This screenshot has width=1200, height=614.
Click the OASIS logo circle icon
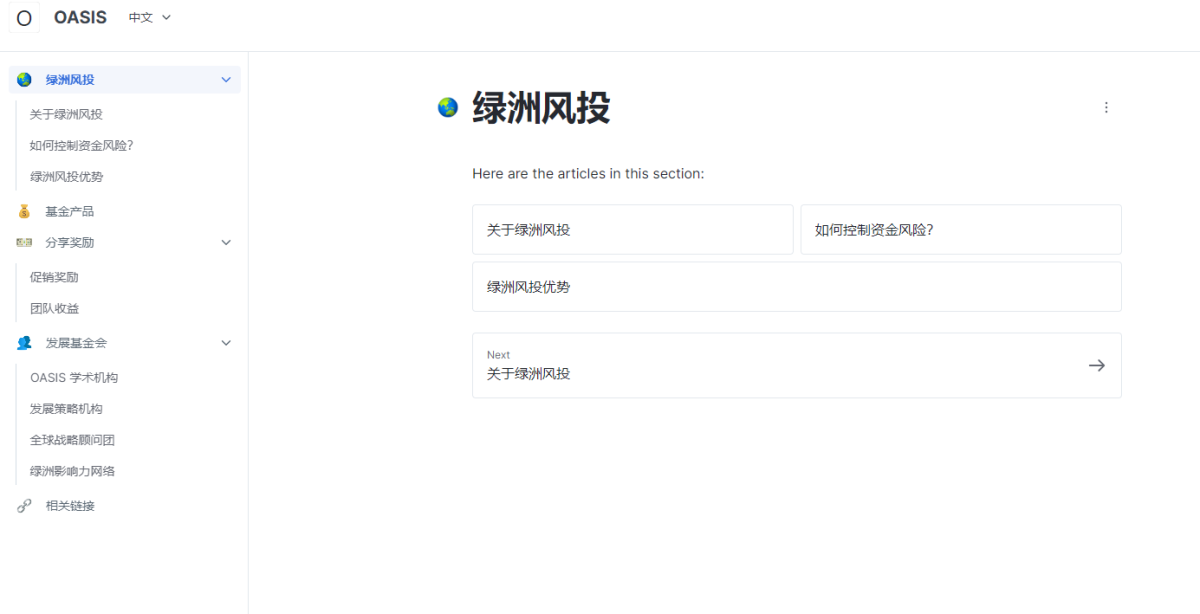[x=23, y=17]
